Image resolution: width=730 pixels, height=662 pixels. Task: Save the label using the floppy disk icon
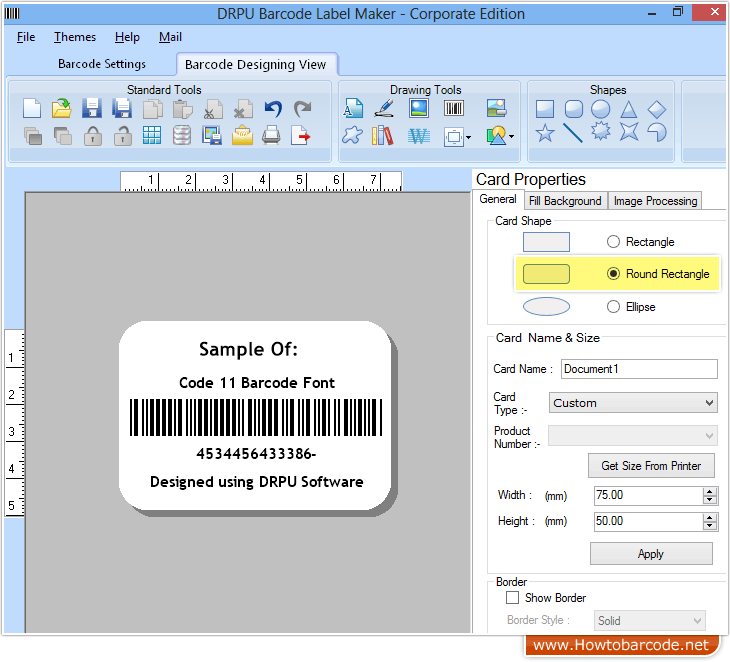pos(92,108)
